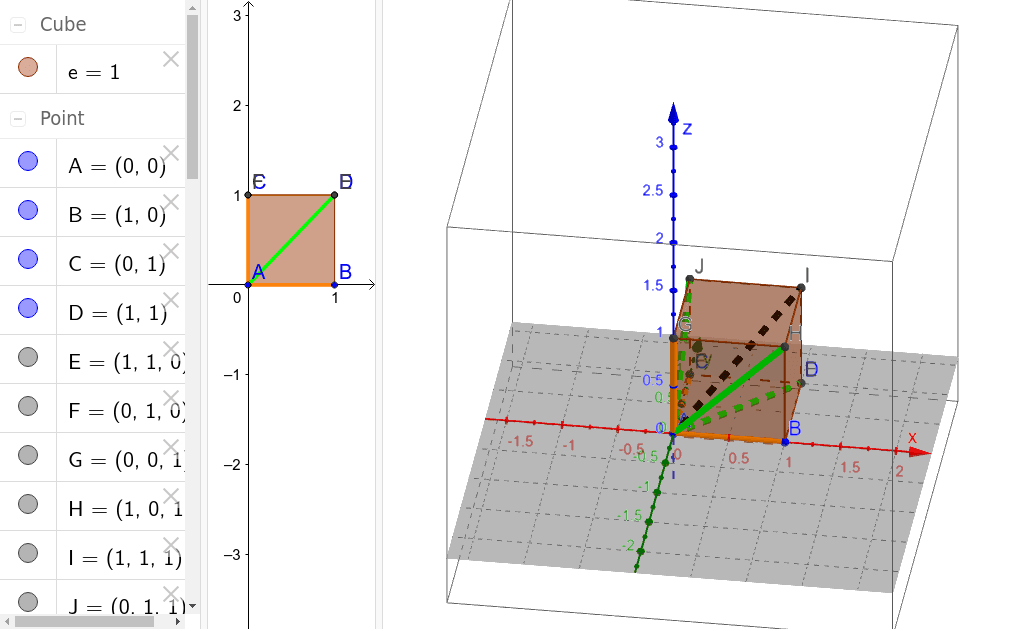This screenshot has height=631, width=1024.
Task: Collapse the Point section in Algebra view
Action: click(18, 119)
